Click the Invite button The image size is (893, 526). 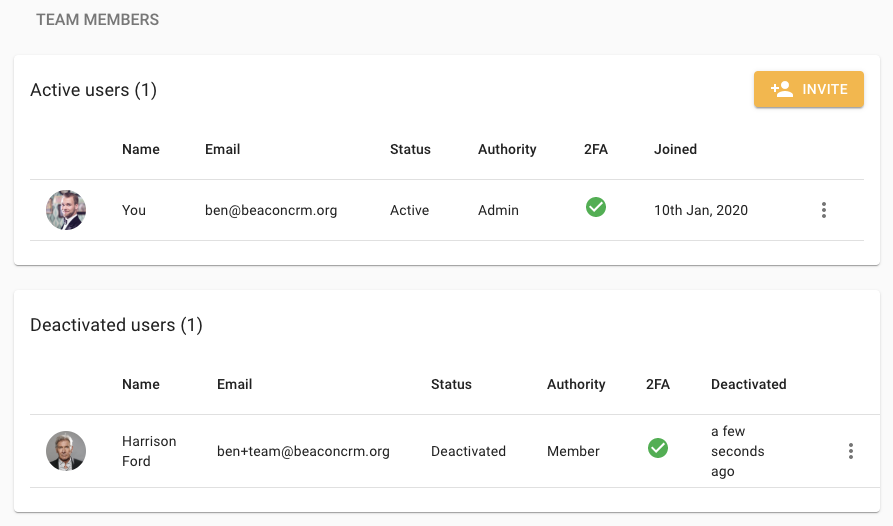808,89
